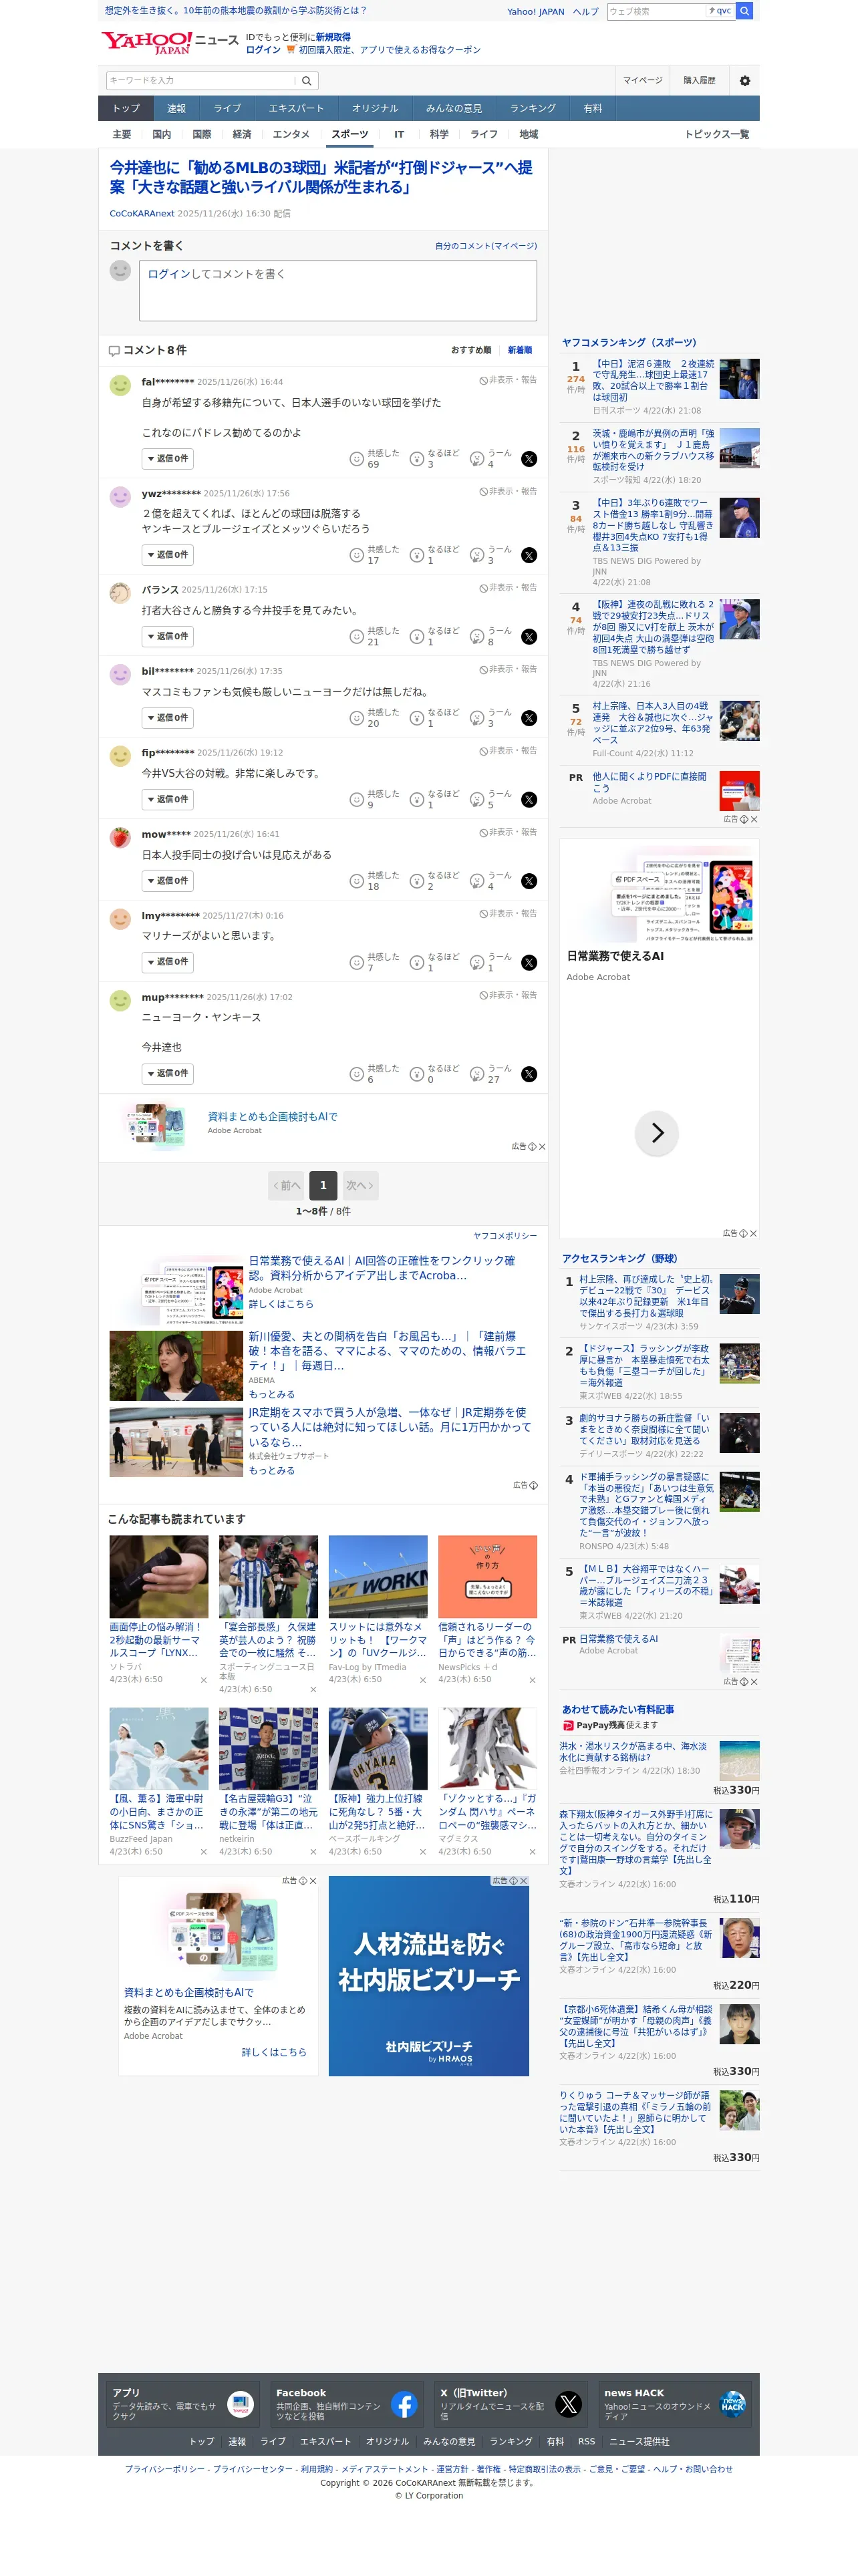Click the blue web search button at top
The height and width of the screenshot is (2576, 858).
(744, 11)
